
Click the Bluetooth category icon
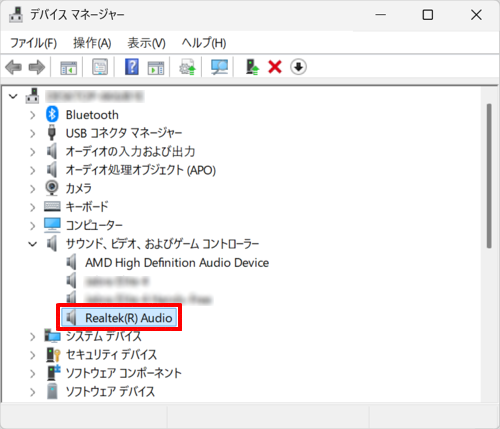[52, 114]
